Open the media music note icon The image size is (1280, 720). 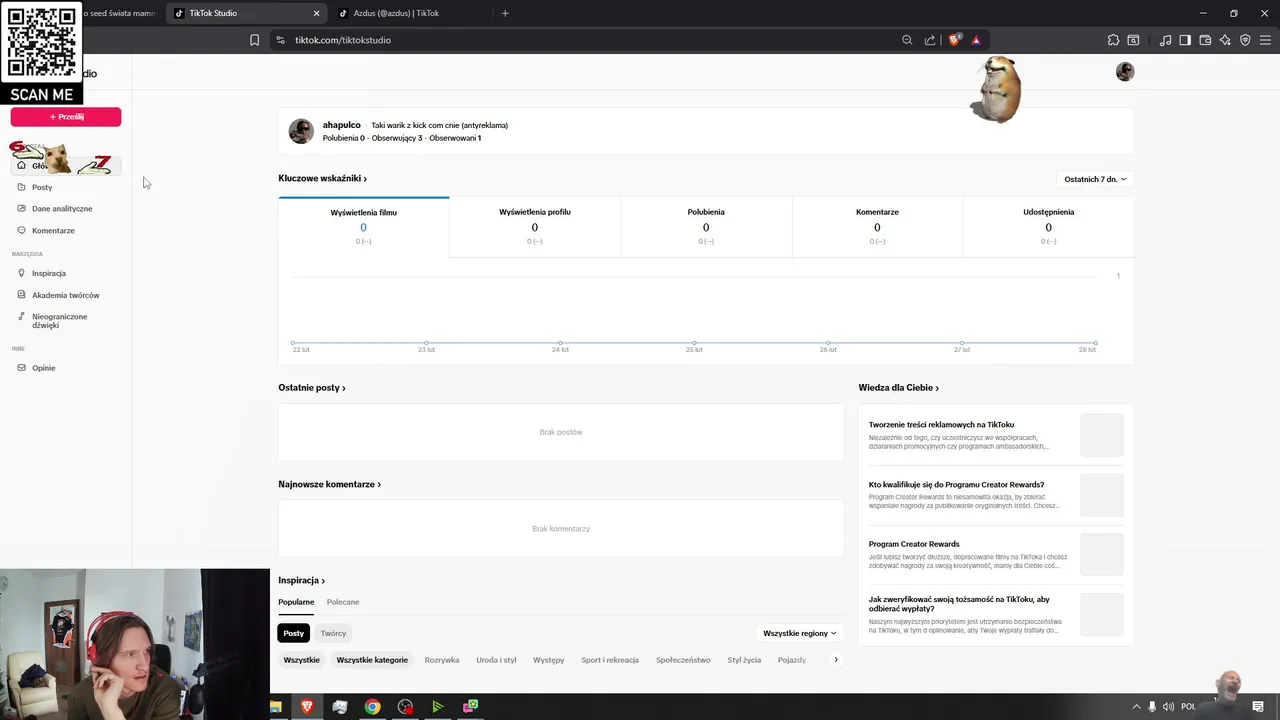point(1165,40)
